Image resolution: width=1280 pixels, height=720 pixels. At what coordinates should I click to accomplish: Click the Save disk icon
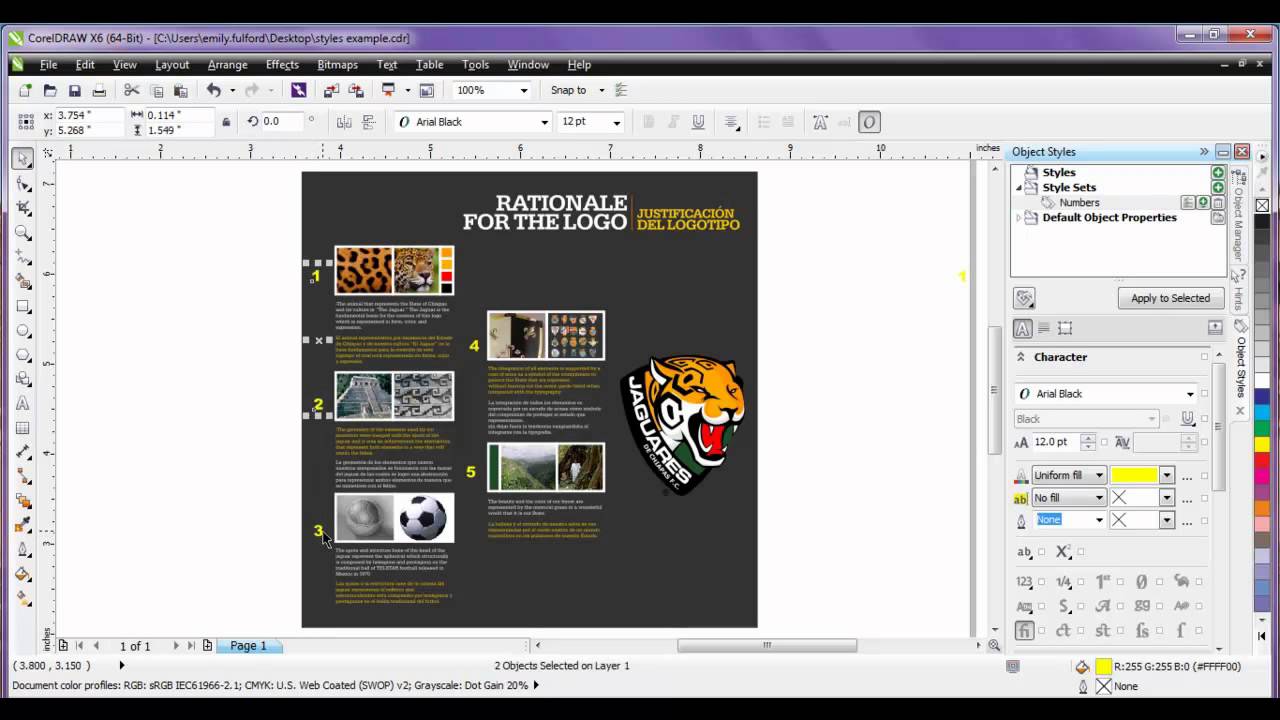pos(74,90)
